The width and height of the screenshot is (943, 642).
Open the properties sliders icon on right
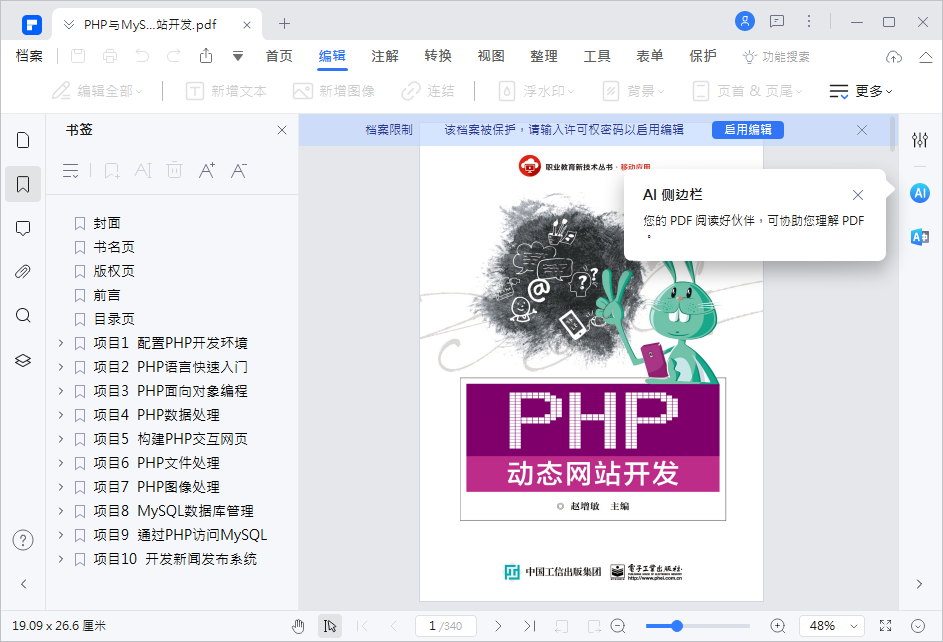pos(920,140)
